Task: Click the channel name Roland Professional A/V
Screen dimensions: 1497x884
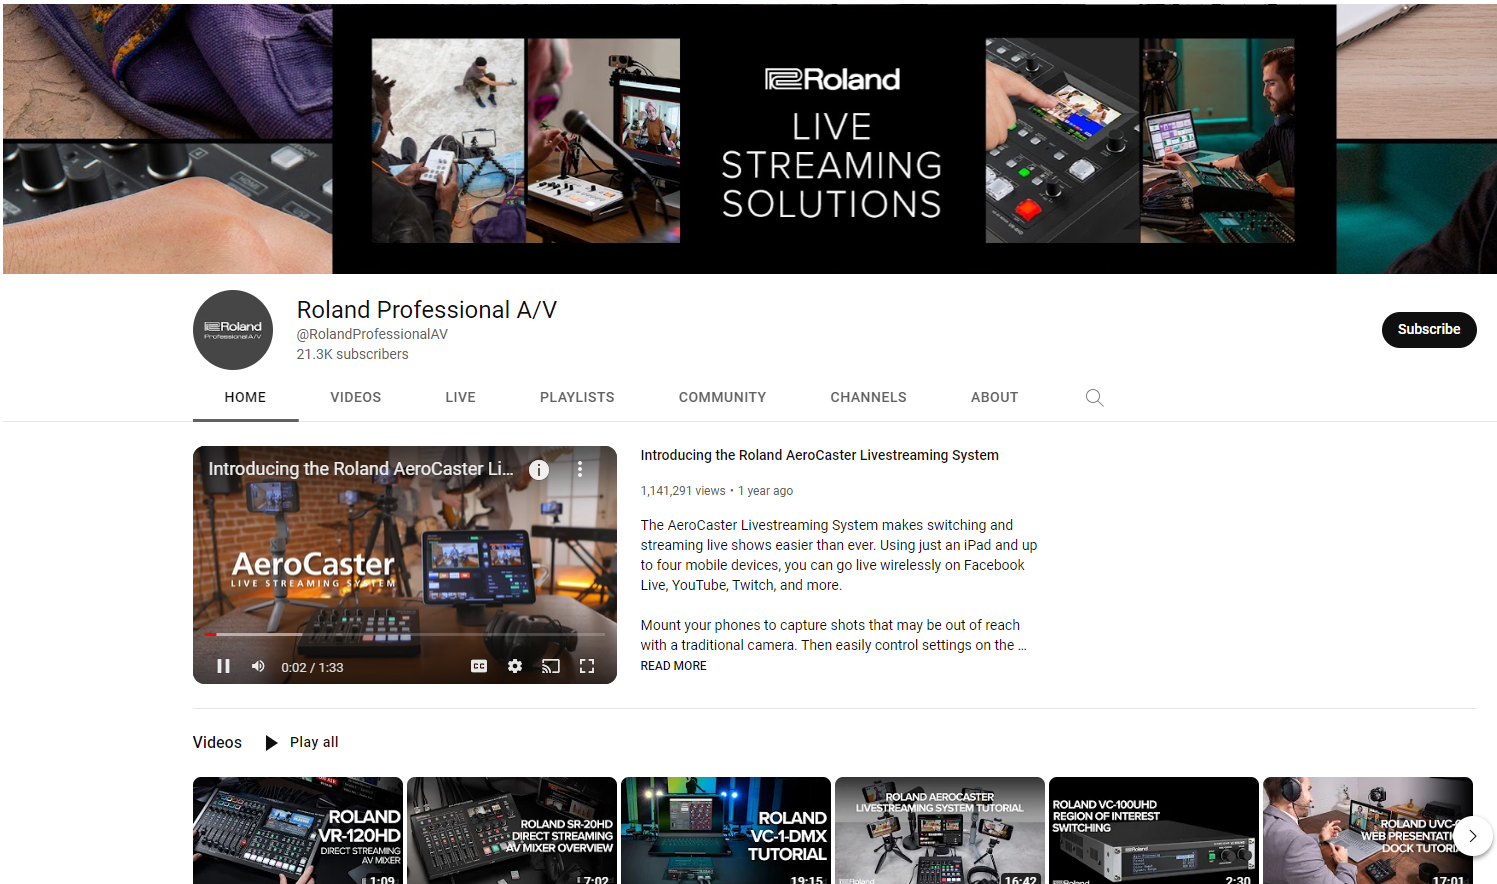Action: point(427,310)
